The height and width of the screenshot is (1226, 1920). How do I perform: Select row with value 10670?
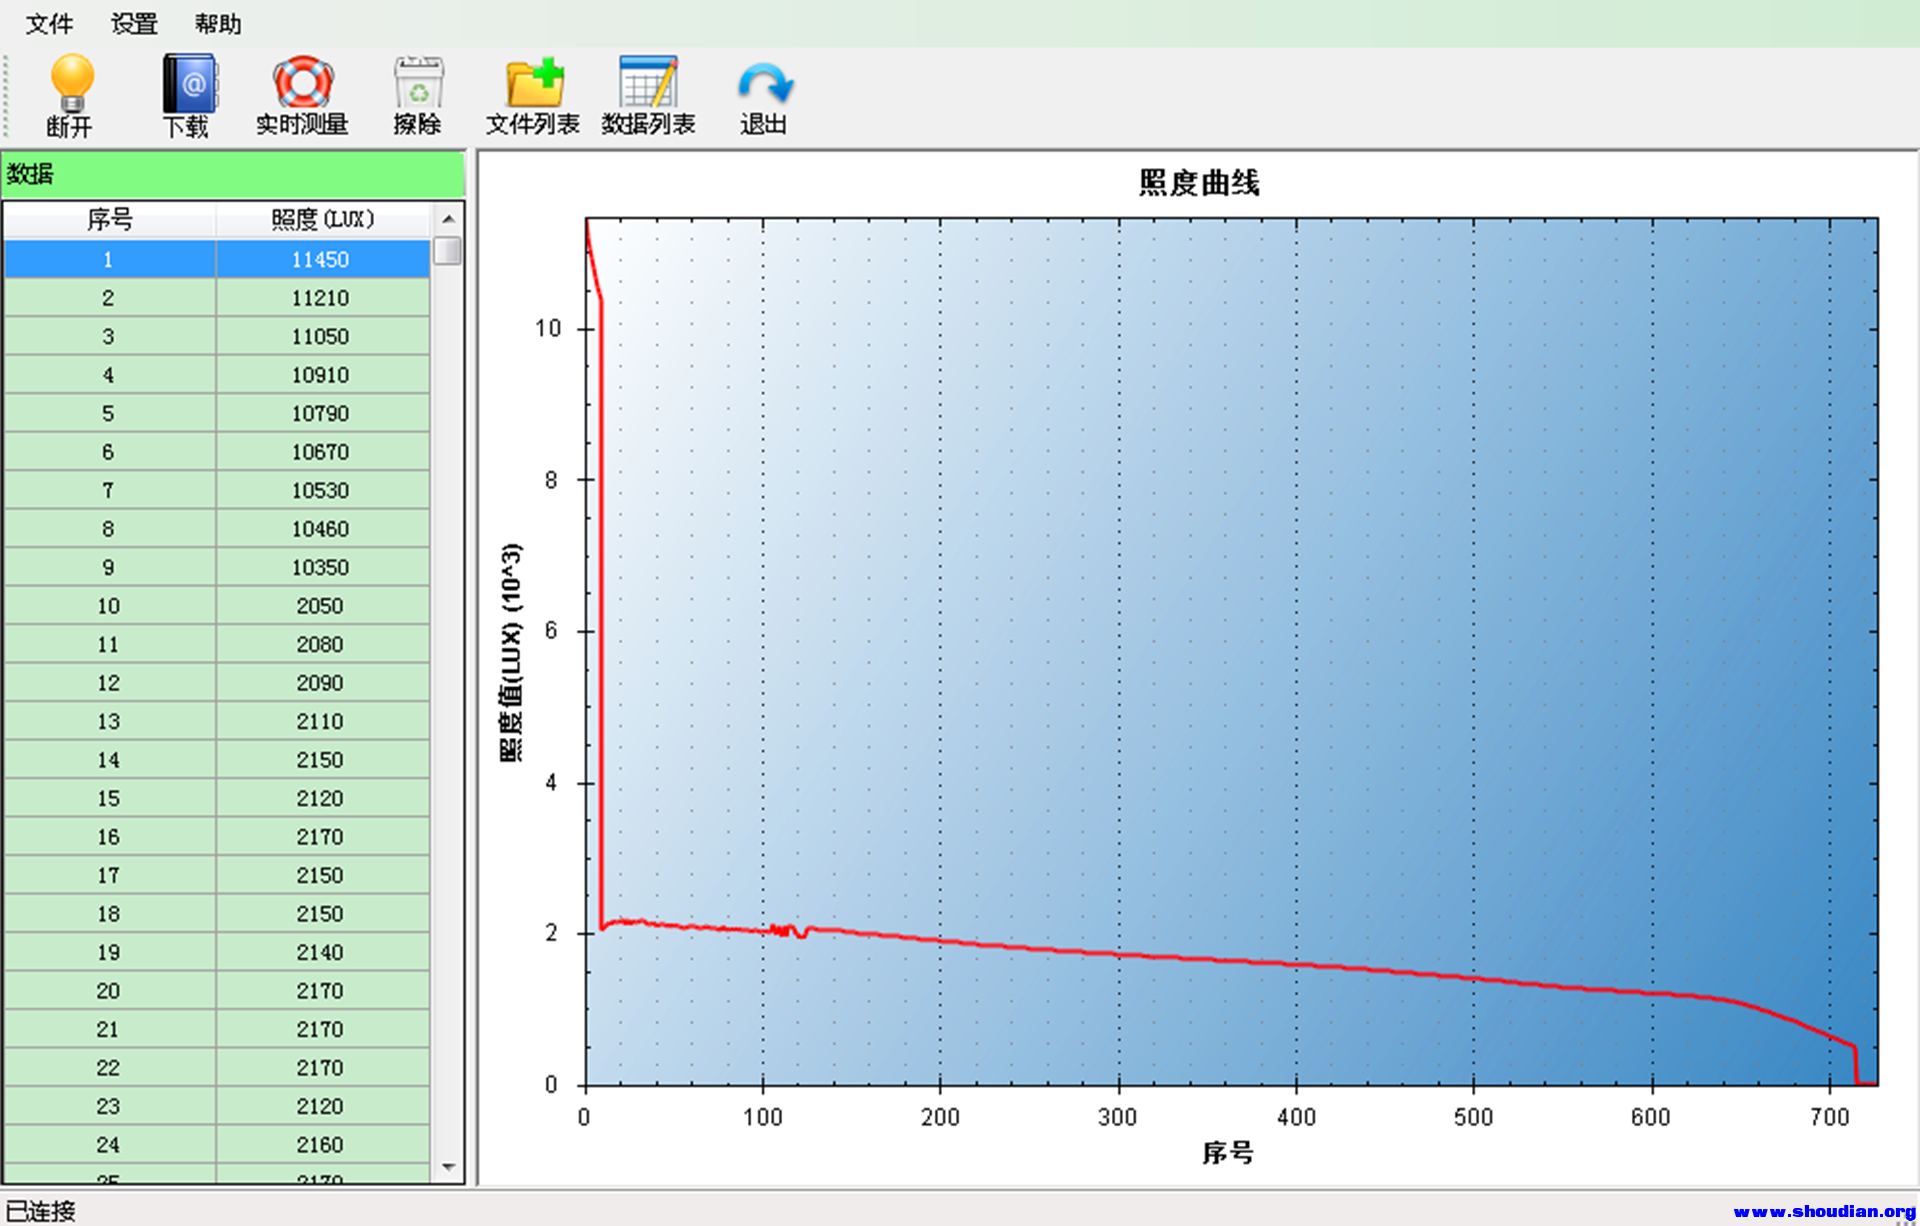pos(217,452)
